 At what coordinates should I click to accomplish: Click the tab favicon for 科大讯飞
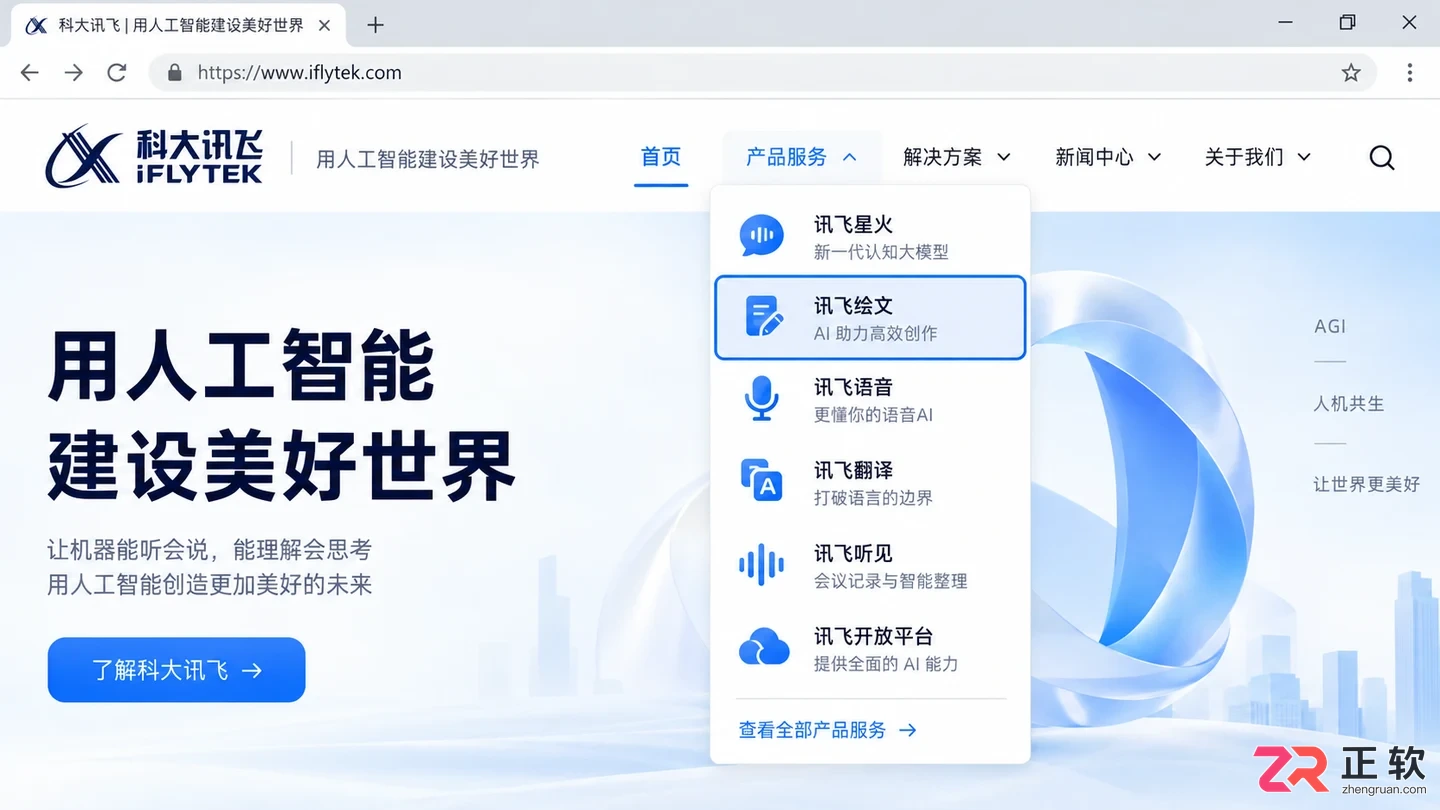coord(37,25)
